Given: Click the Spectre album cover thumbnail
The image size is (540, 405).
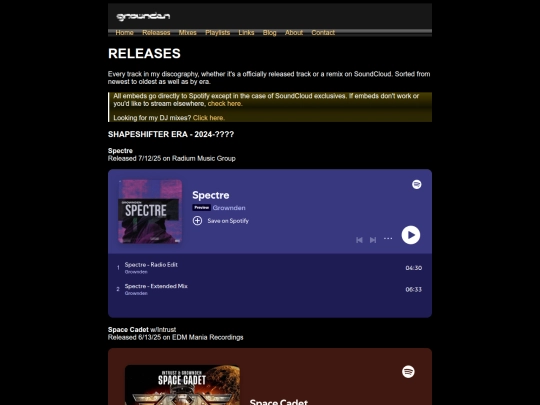Looking at the screenshot, I should point(150,211).
